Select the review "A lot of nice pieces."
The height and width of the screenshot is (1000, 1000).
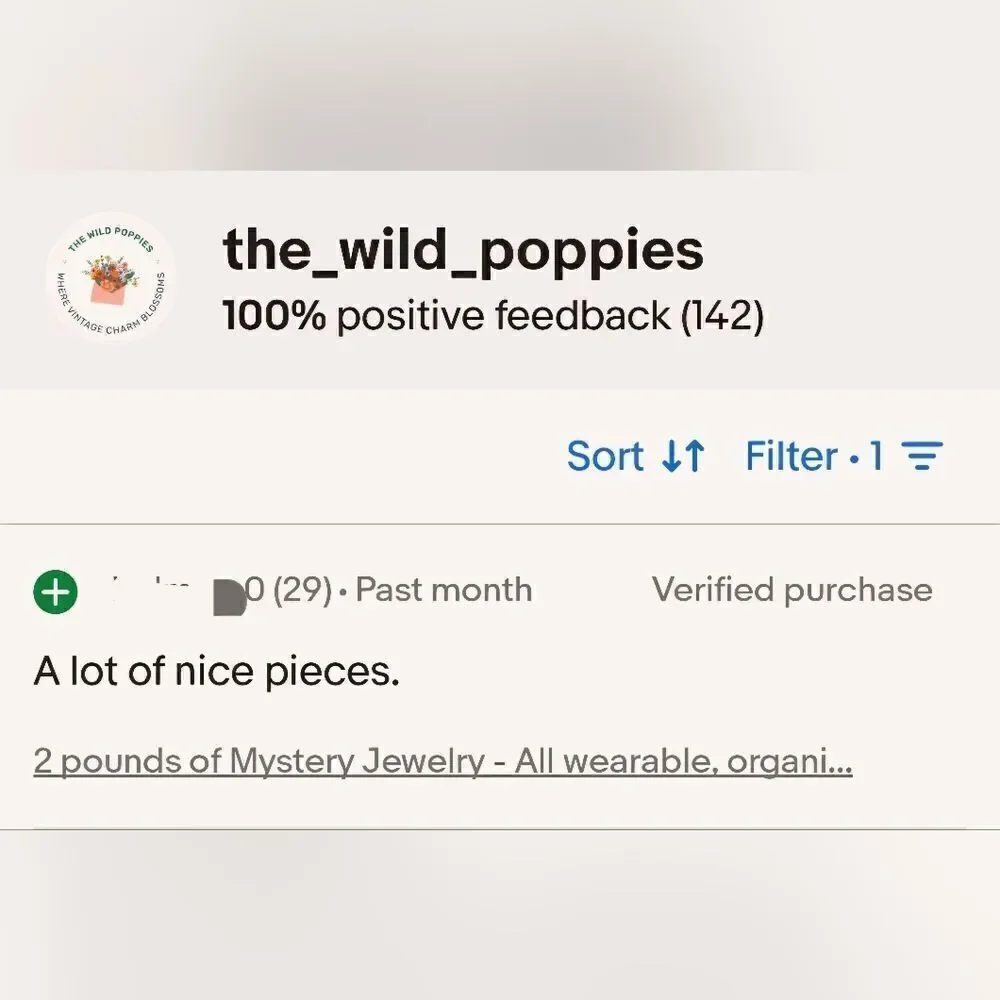pos(217,671)
